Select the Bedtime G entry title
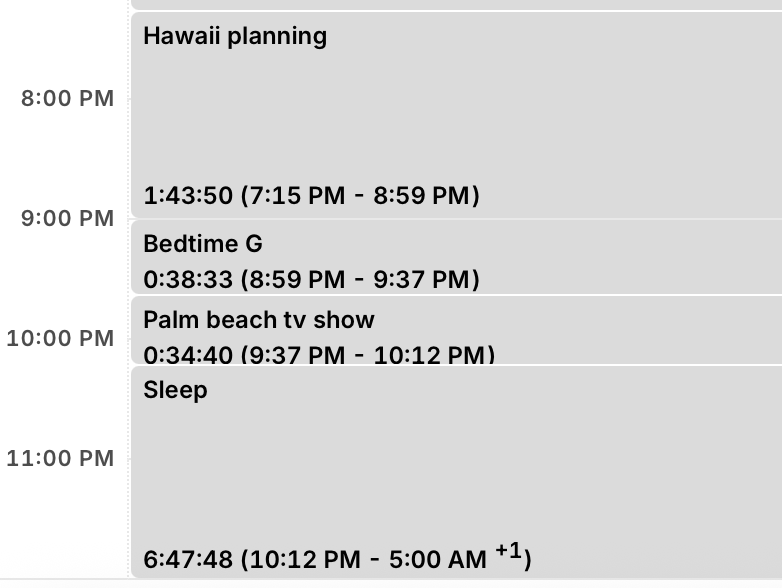 (x=203, y=244)
